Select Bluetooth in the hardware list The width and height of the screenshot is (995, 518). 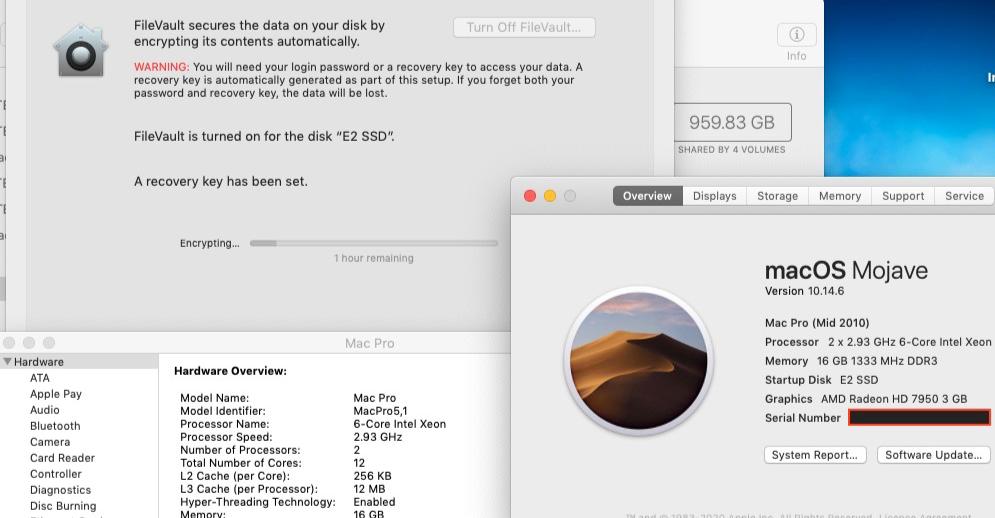point(55,426)
